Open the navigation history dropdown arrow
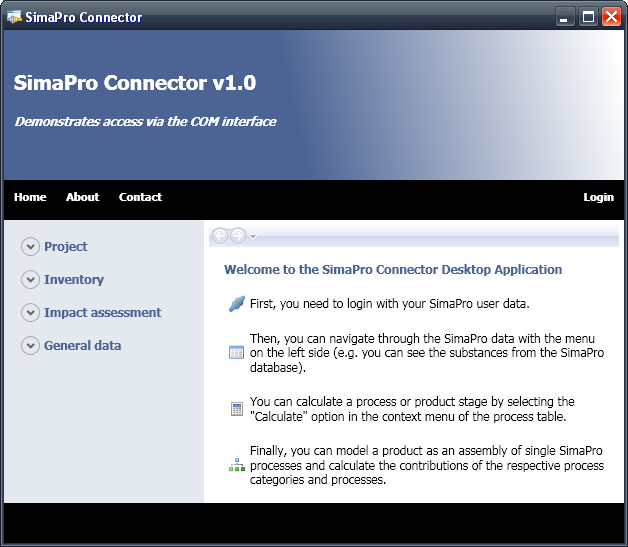Viewport: 628px width, 547px height. tap(253, 237)
